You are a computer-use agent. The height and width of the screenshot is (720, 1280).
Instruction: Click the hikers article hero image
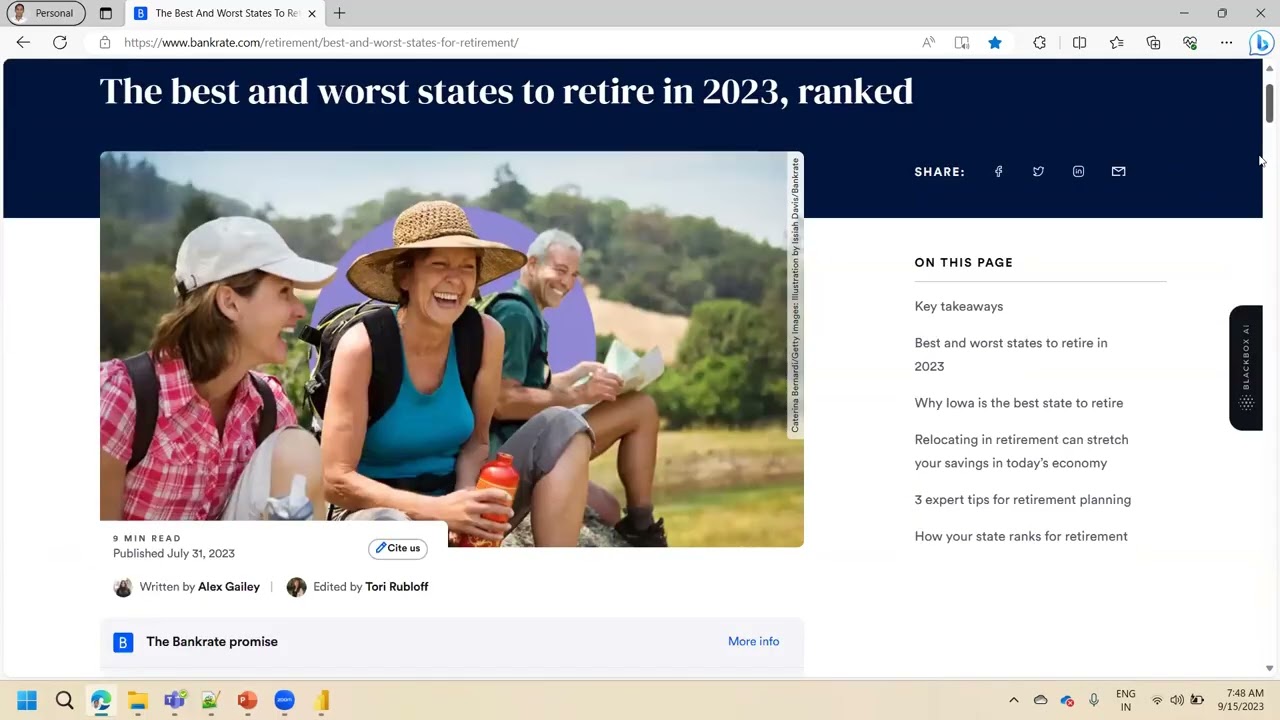(451, 349)
